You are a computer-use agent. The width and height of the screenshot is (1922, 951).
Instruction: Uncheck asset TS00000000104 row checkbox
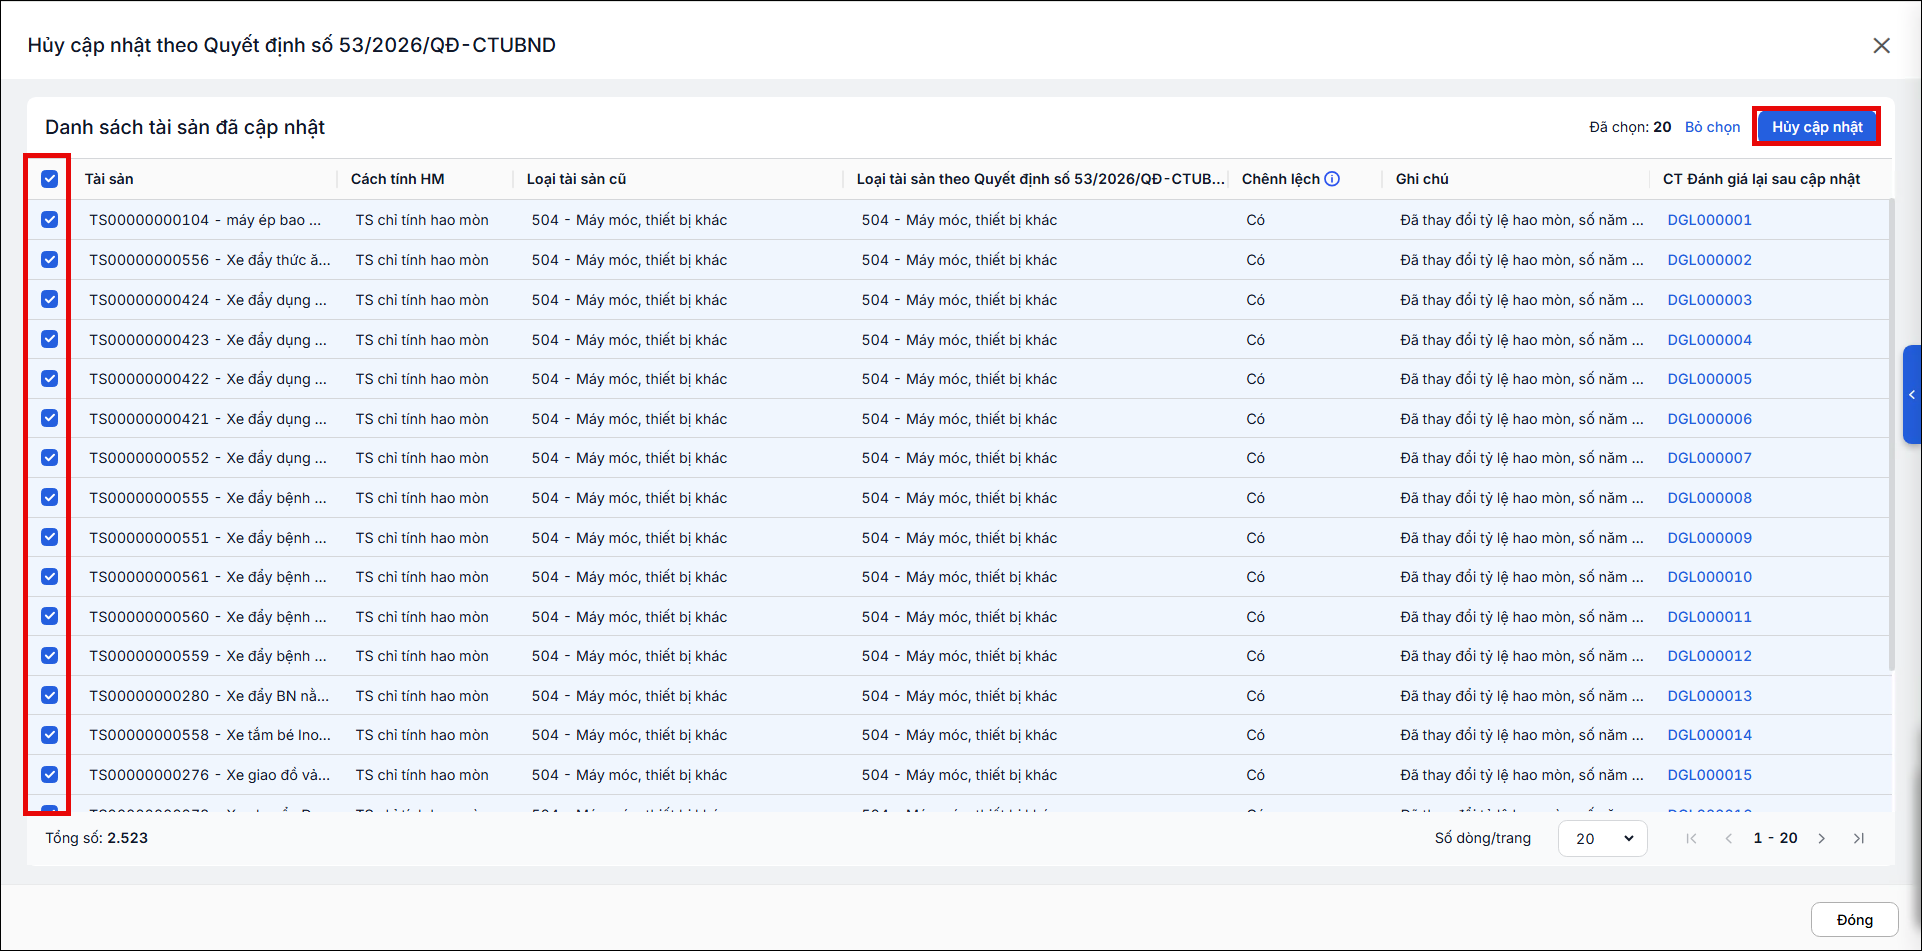coord(49,220)
